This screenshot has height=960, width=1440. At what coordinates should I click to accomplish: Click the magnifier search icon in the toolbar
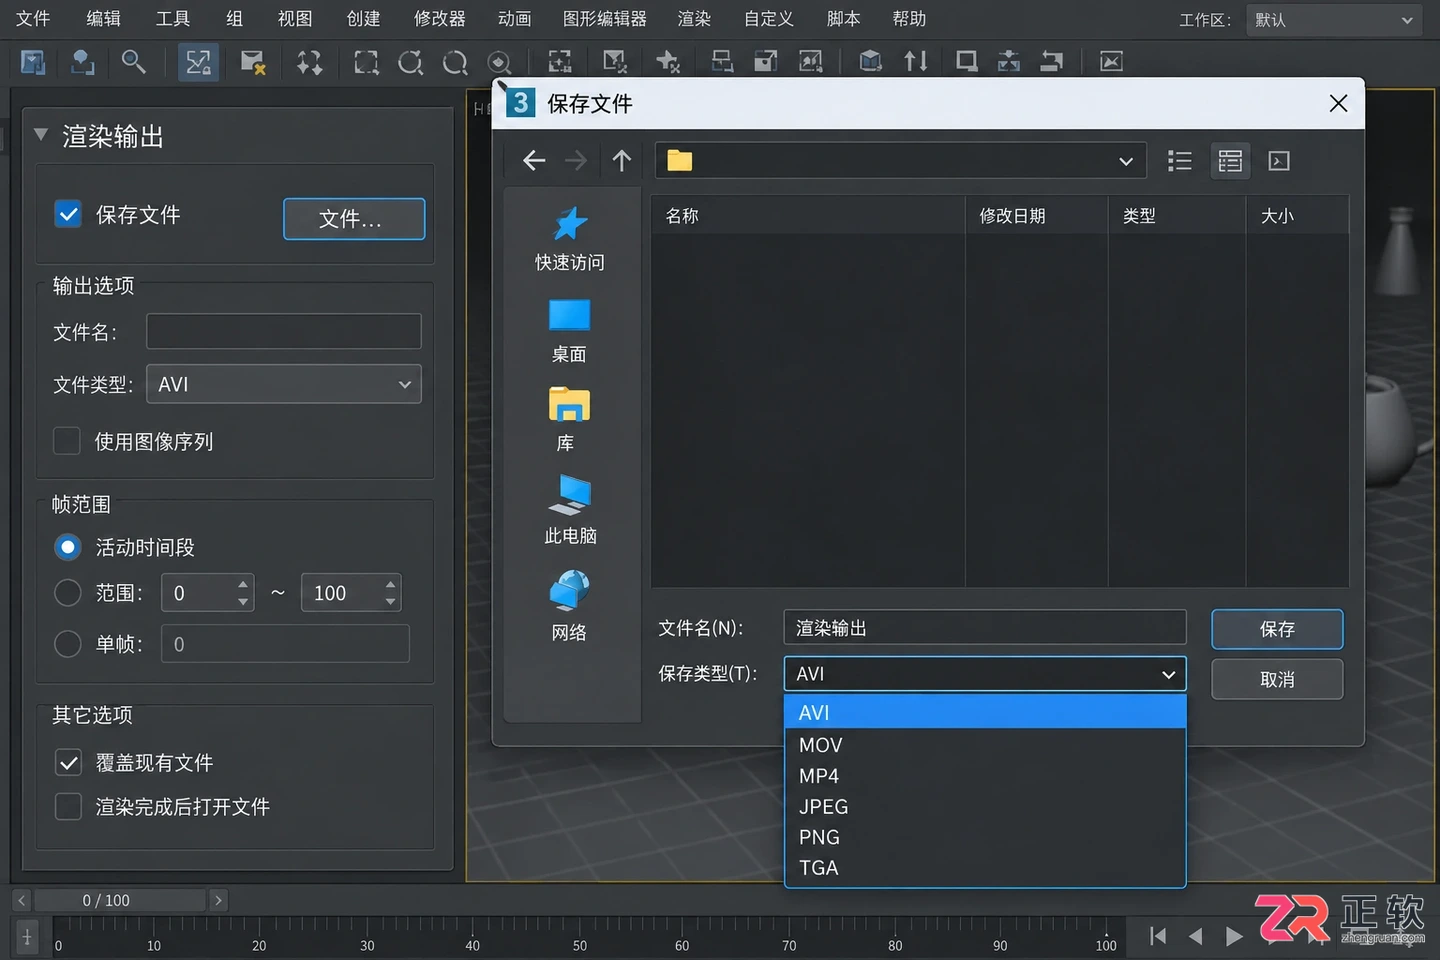click(x=133, y=62)
